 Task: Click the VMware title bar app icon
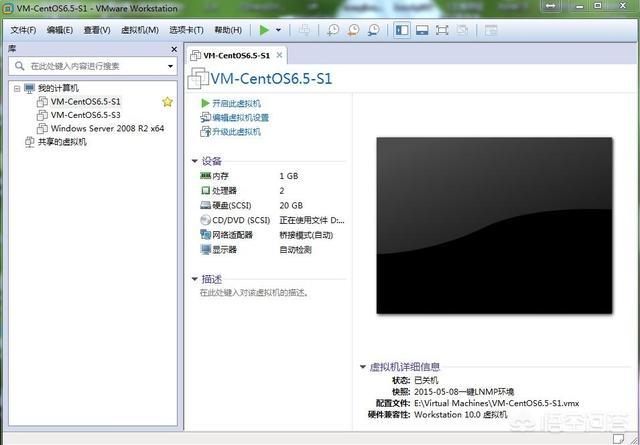[x=7, y=8]
